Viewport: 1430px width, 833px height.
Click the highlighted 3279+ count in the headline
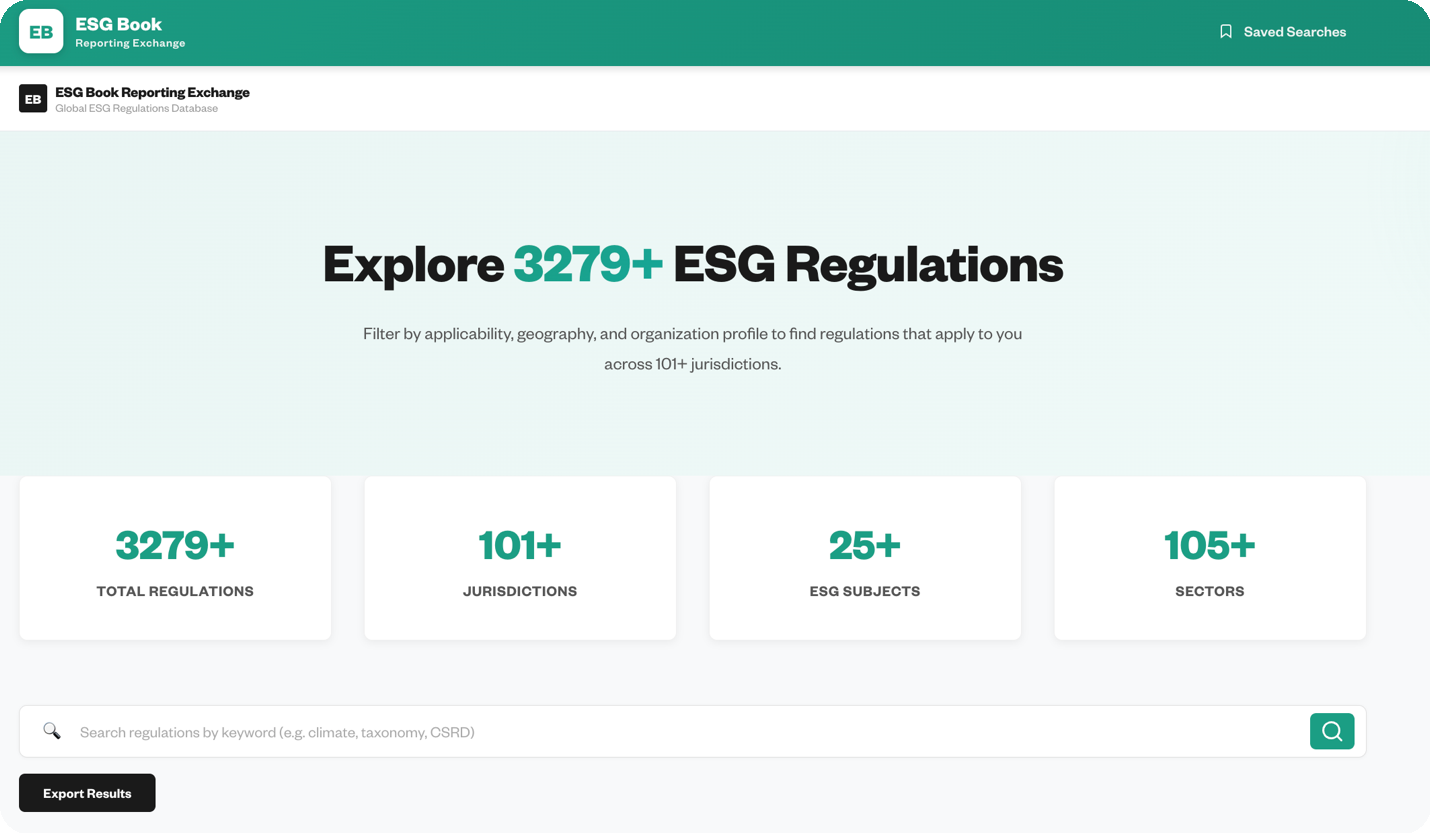click(x=586, y=264)
